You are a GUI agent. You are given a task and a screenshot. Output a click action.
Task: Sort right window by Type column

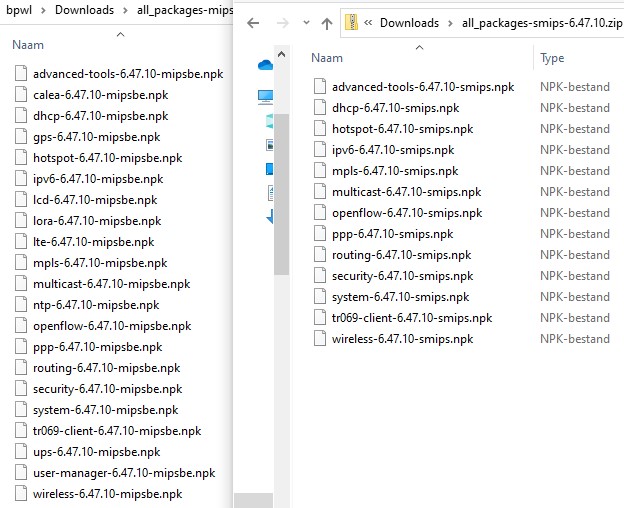tap(552, 58)
